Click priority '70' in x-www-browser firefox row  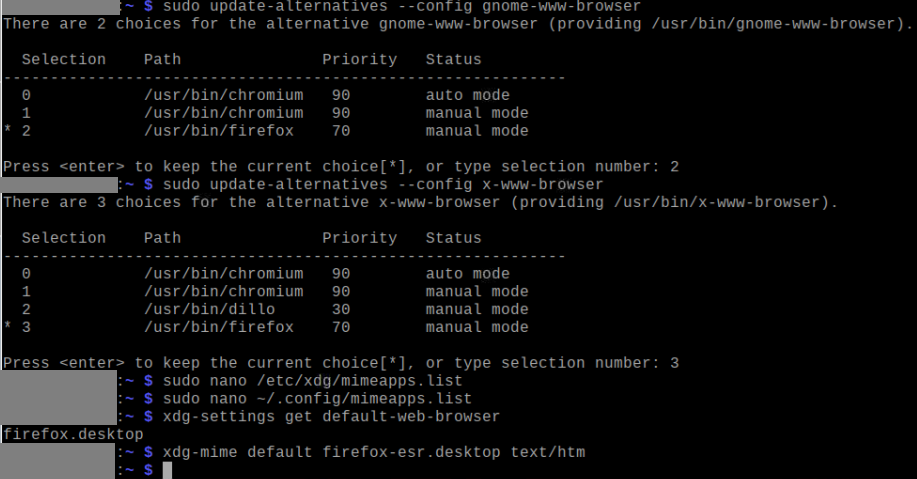[x=341, y=327]
